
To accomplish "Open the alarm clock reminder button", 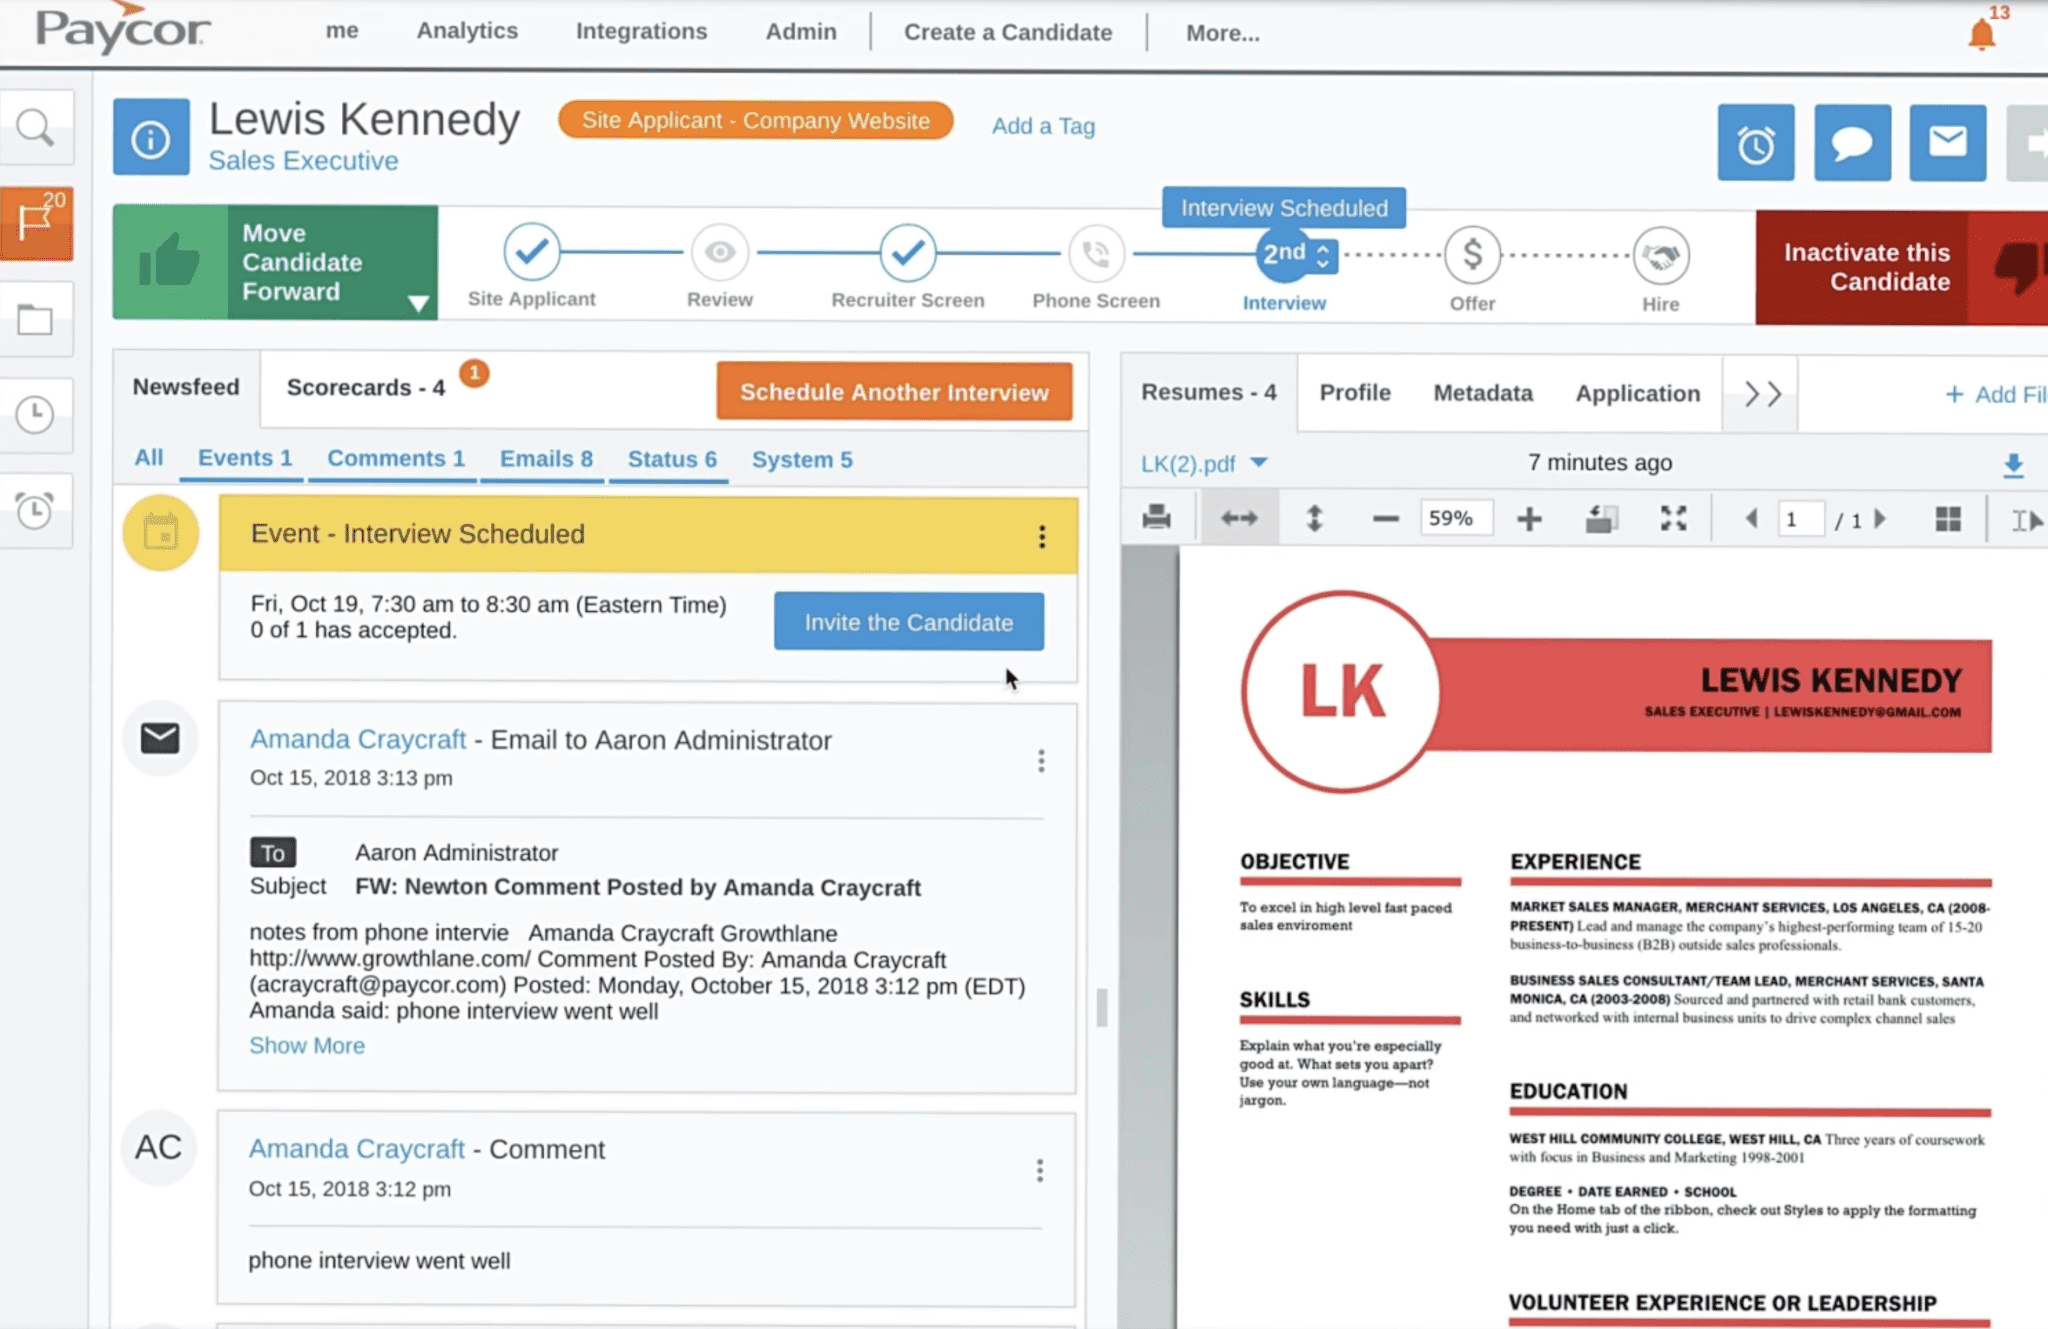I will tap(1755, 143).
